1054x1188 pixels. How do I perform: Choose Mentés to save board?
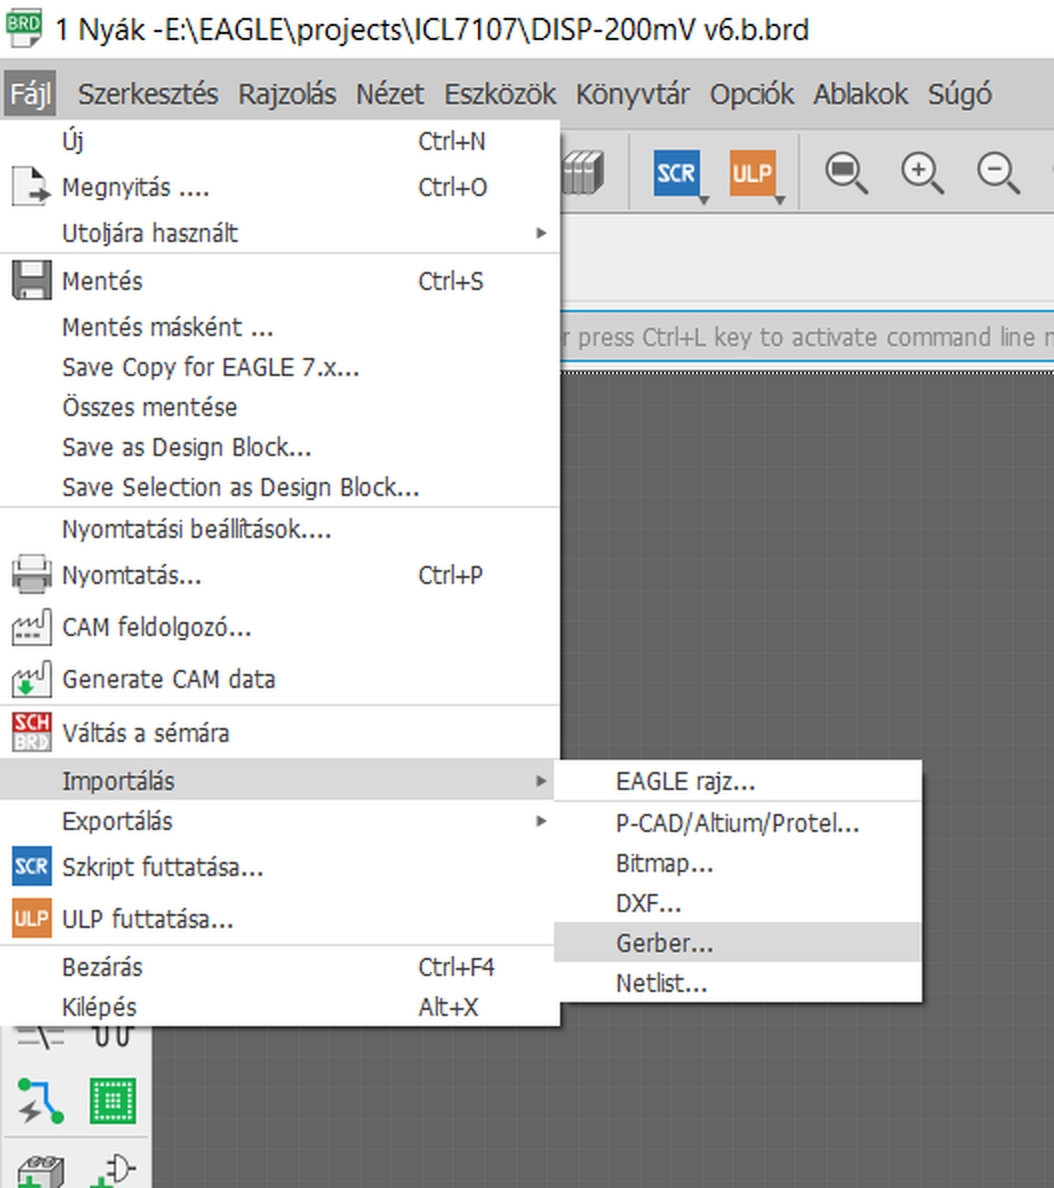tap(280, 281)
